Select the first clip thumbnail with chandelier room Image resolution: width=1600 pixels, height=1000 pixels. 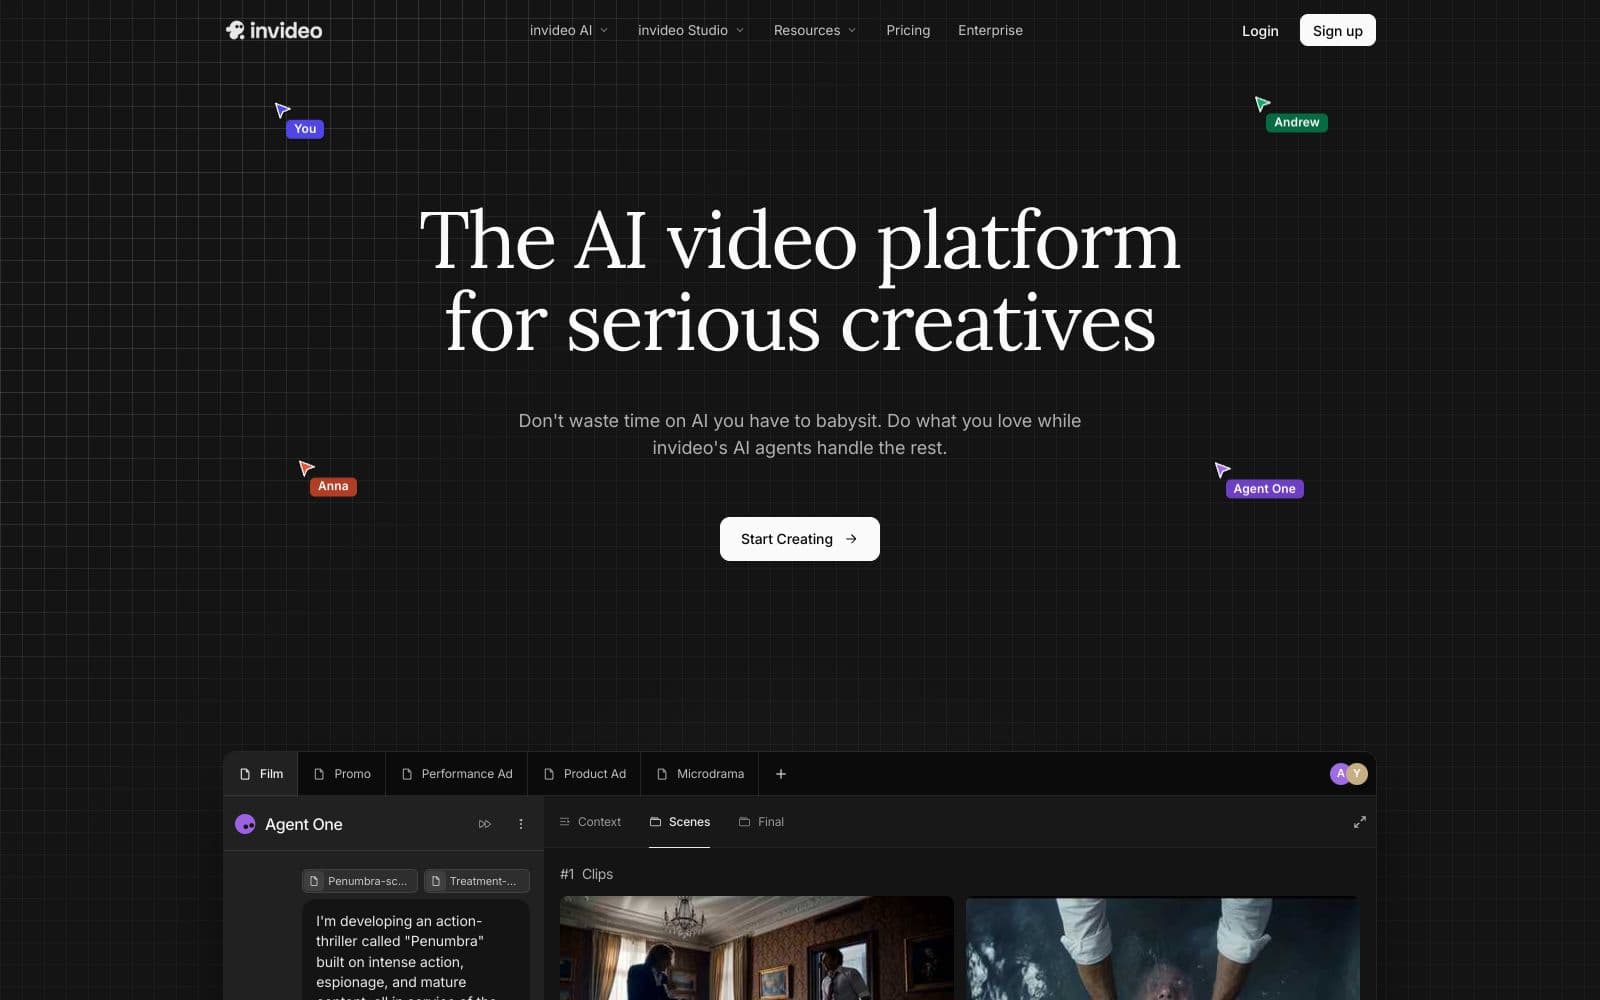point(756,948)
